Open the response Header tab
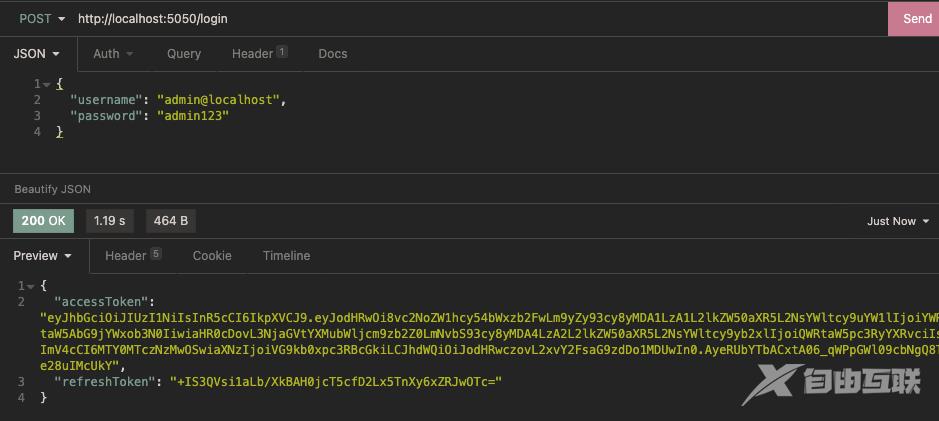 [133, 256]
